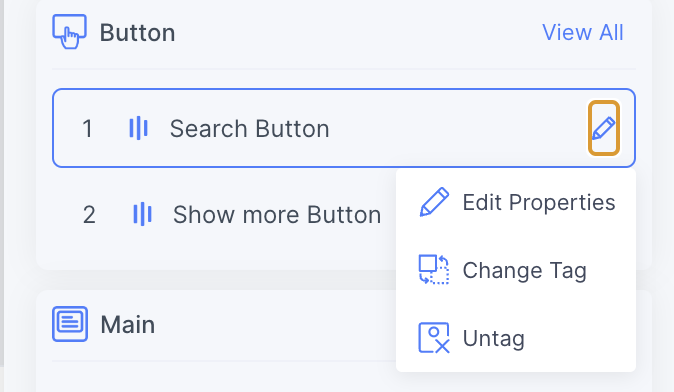Click the swap squares icon beside Change Tag
This screenshot has height=392, width=674.
coord(434,270)
